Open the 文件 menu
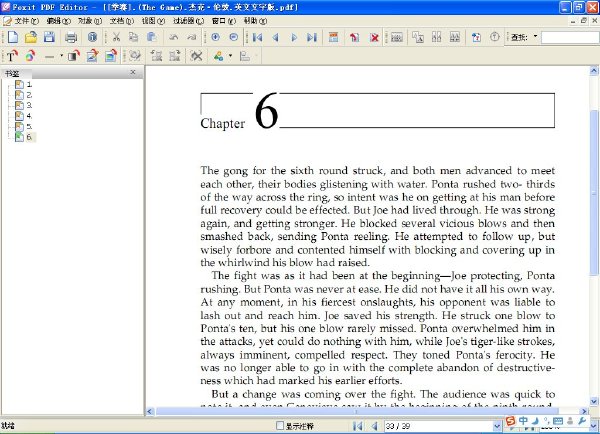 [x=25, y=21]
